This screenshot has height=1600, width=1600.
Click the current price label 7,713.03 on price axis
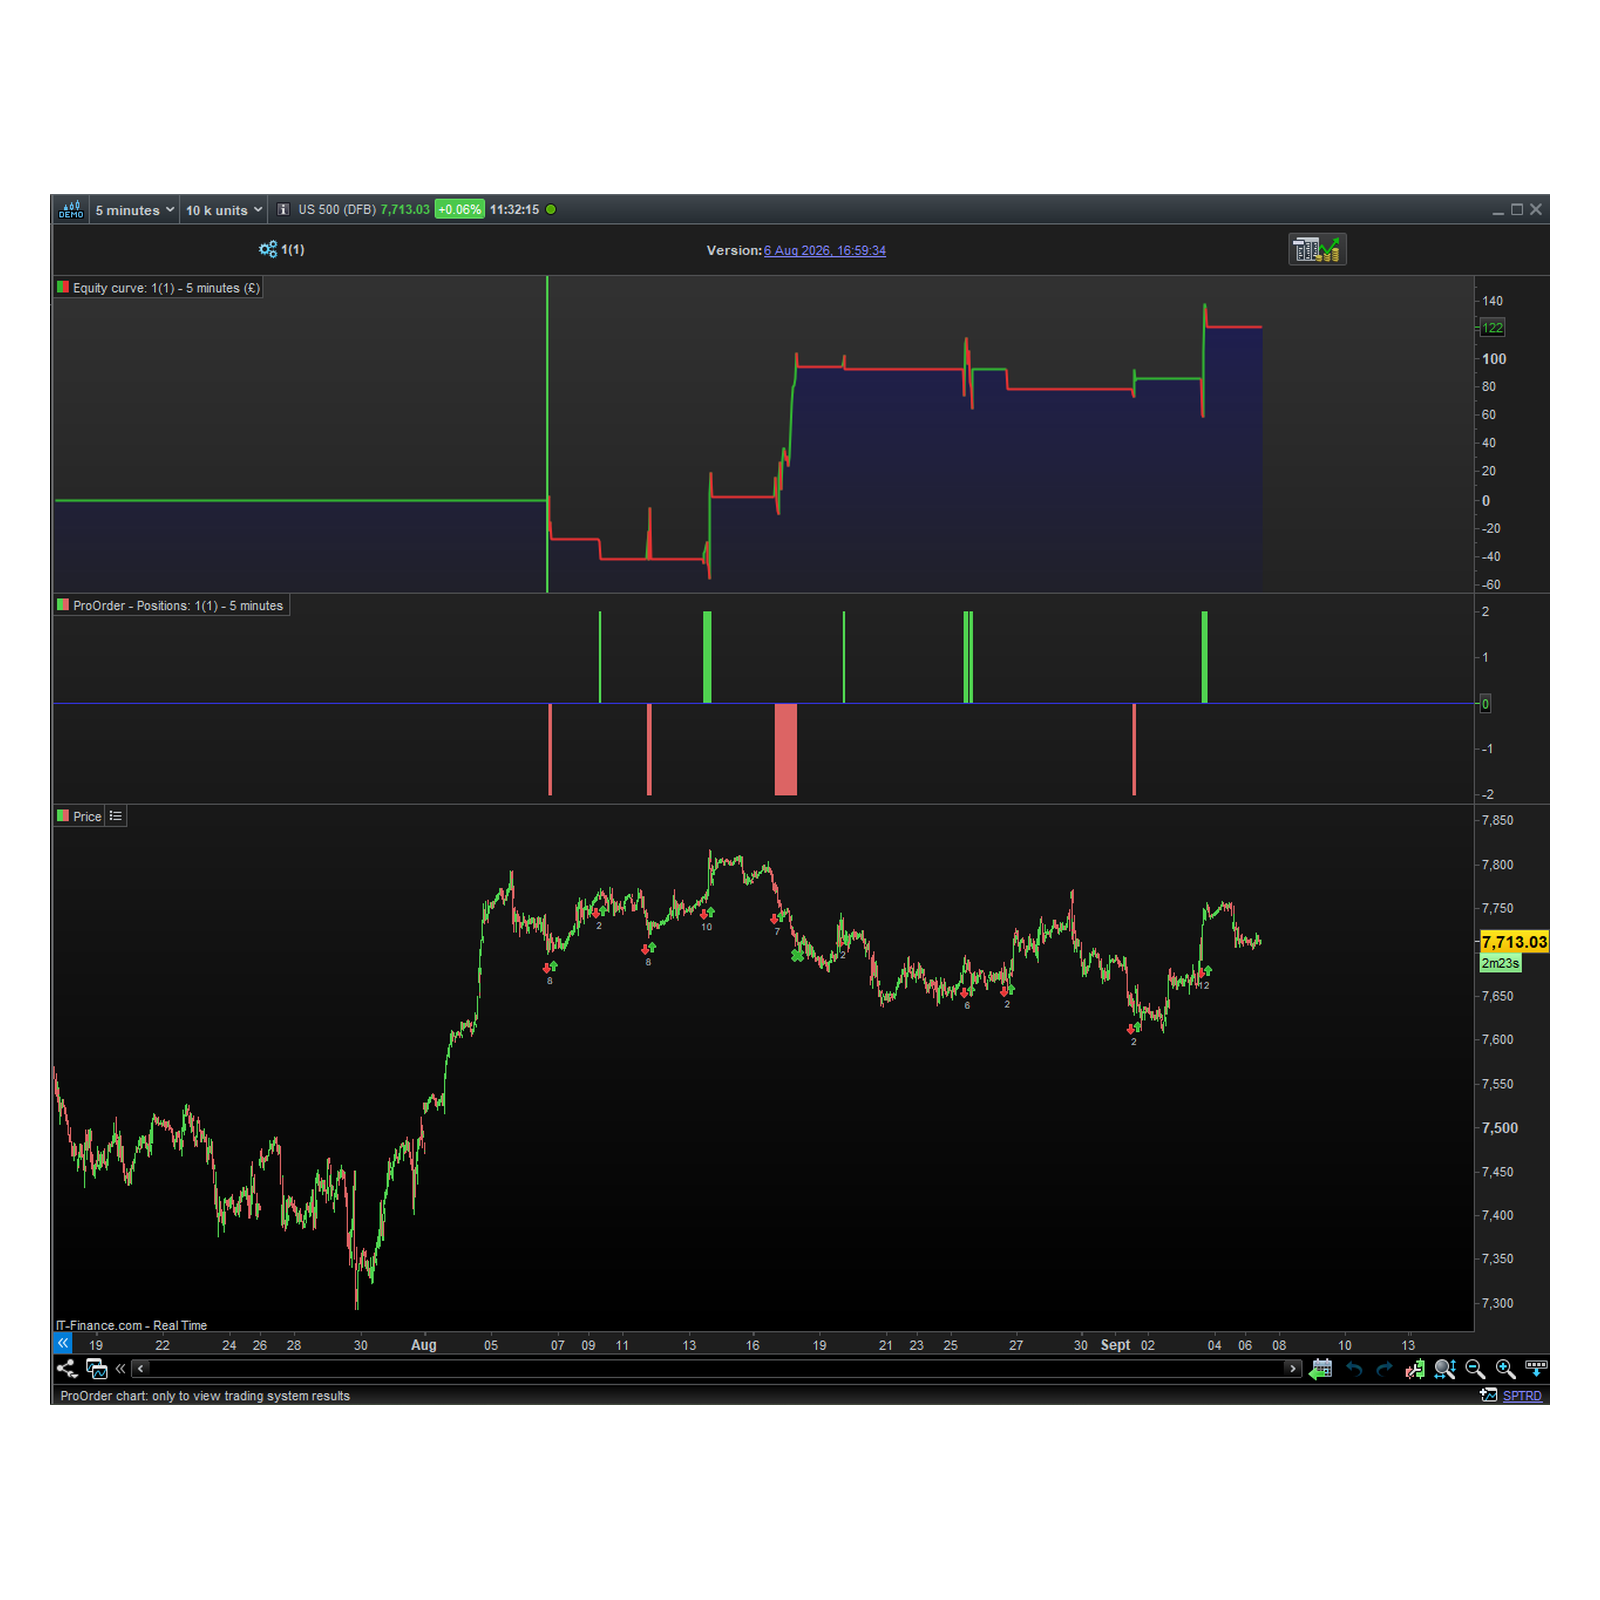1514,942
